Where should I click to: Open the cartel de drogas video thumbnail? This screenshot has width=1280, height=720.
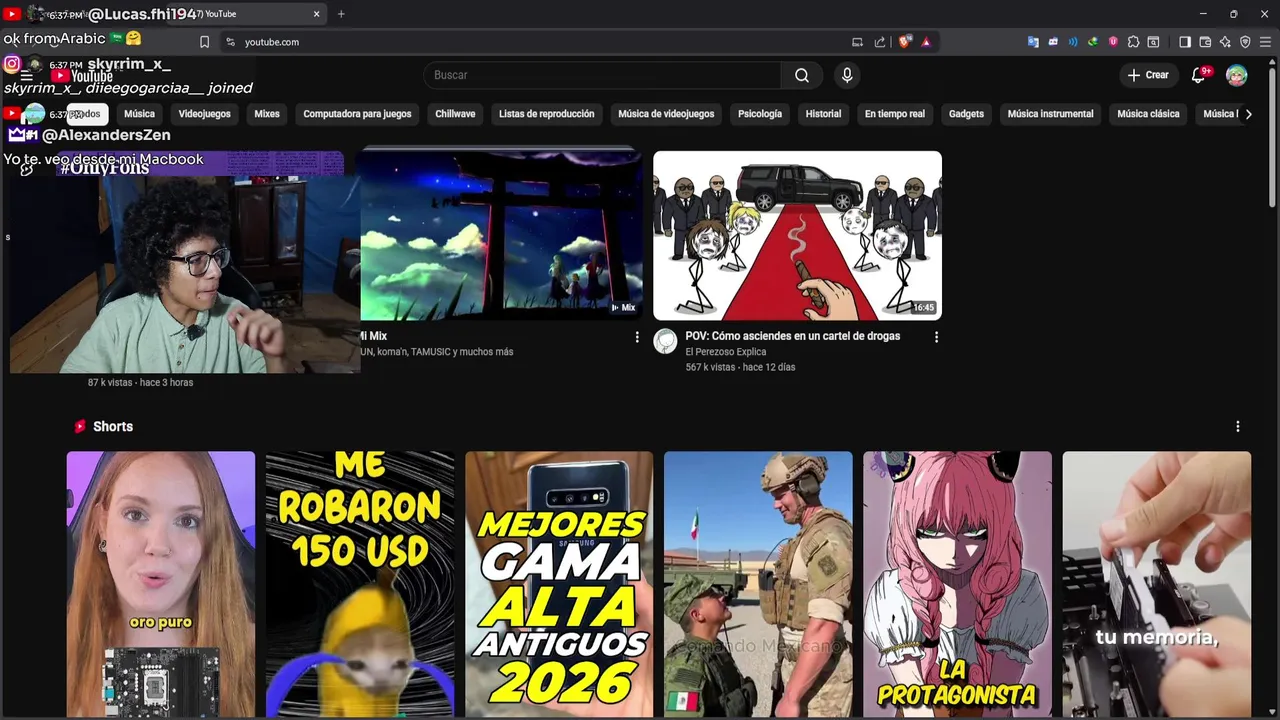pyautogui.click(x=797, y=235)
